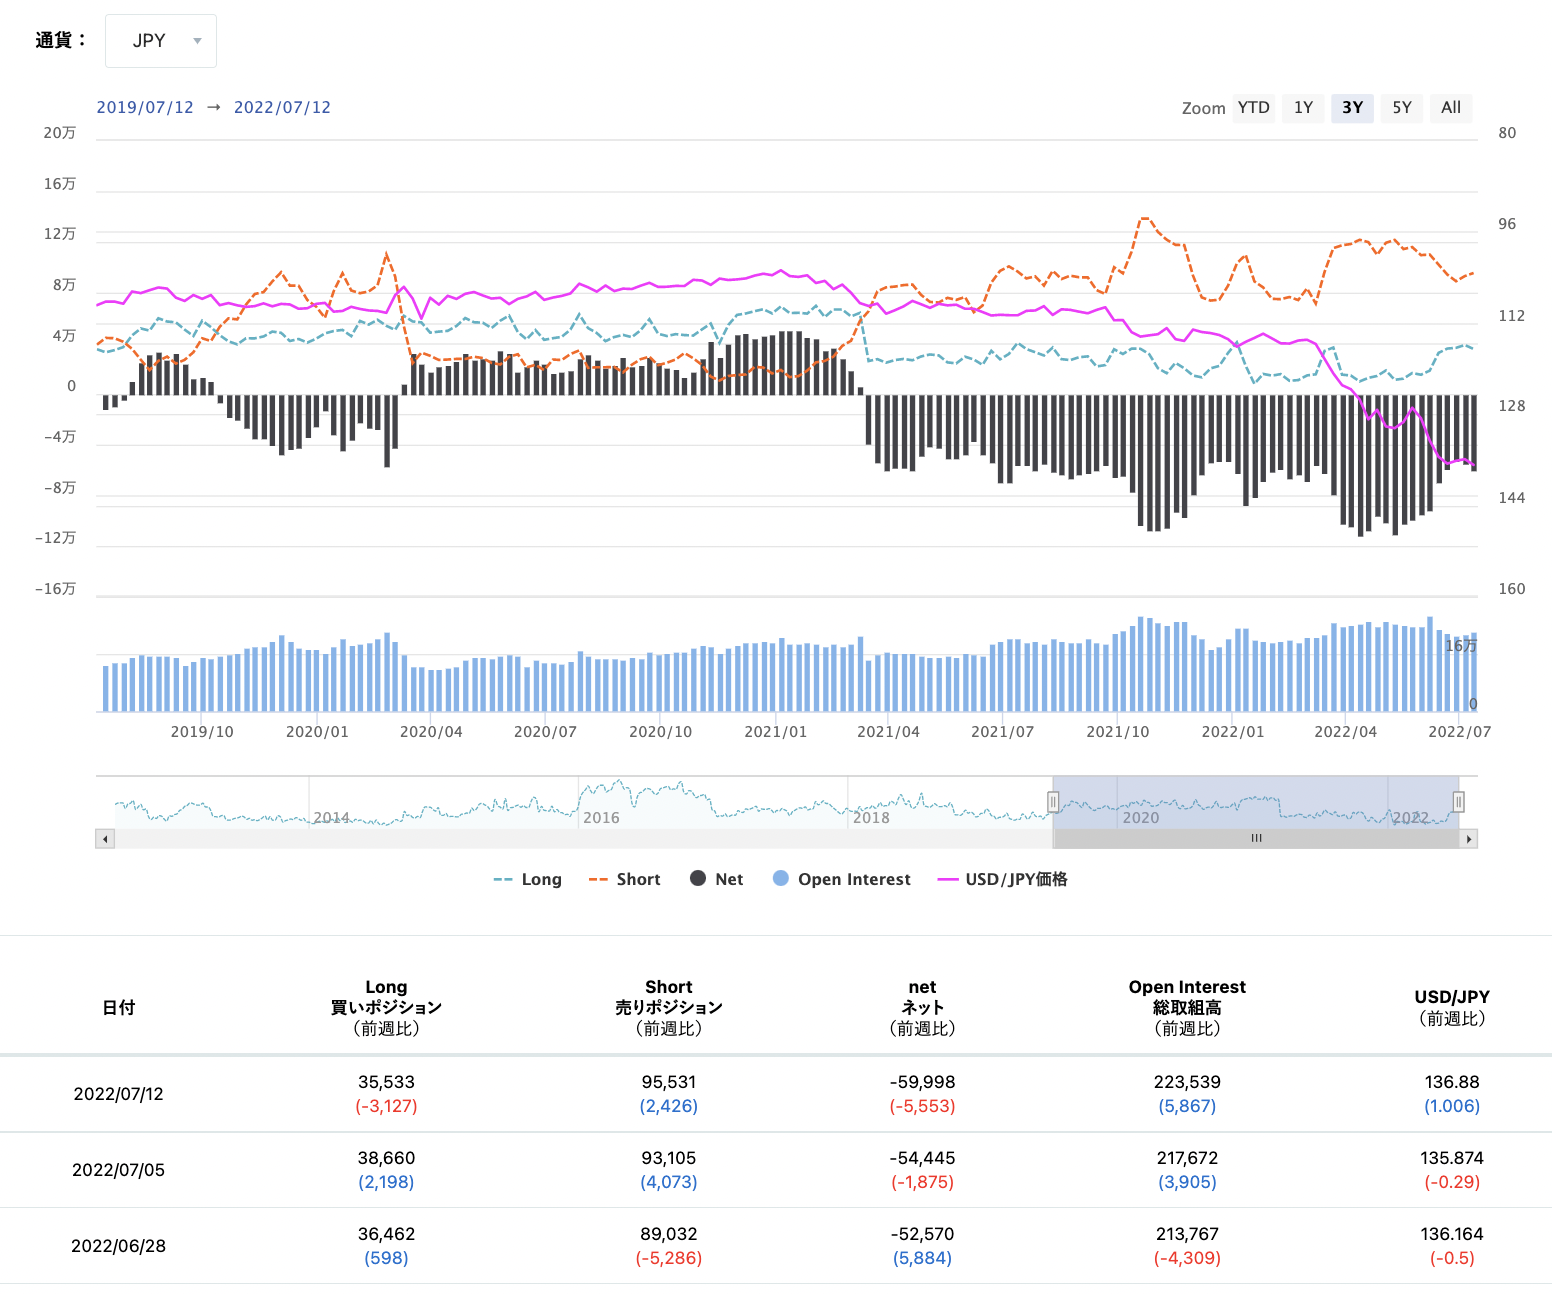
Task: Toggle the USD/JPY価格 legend item
Action: [1002, 879]
